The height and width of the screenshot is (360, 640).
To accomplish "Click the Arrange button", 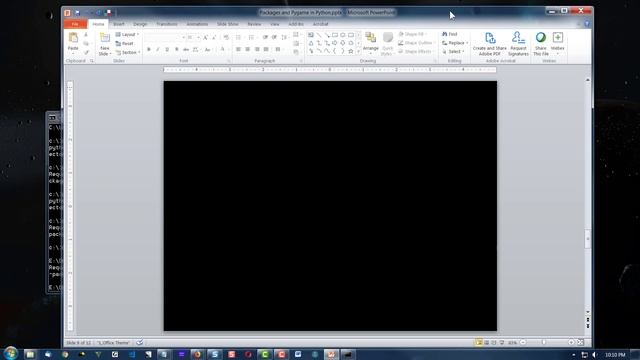I will [x=371, y=42].
